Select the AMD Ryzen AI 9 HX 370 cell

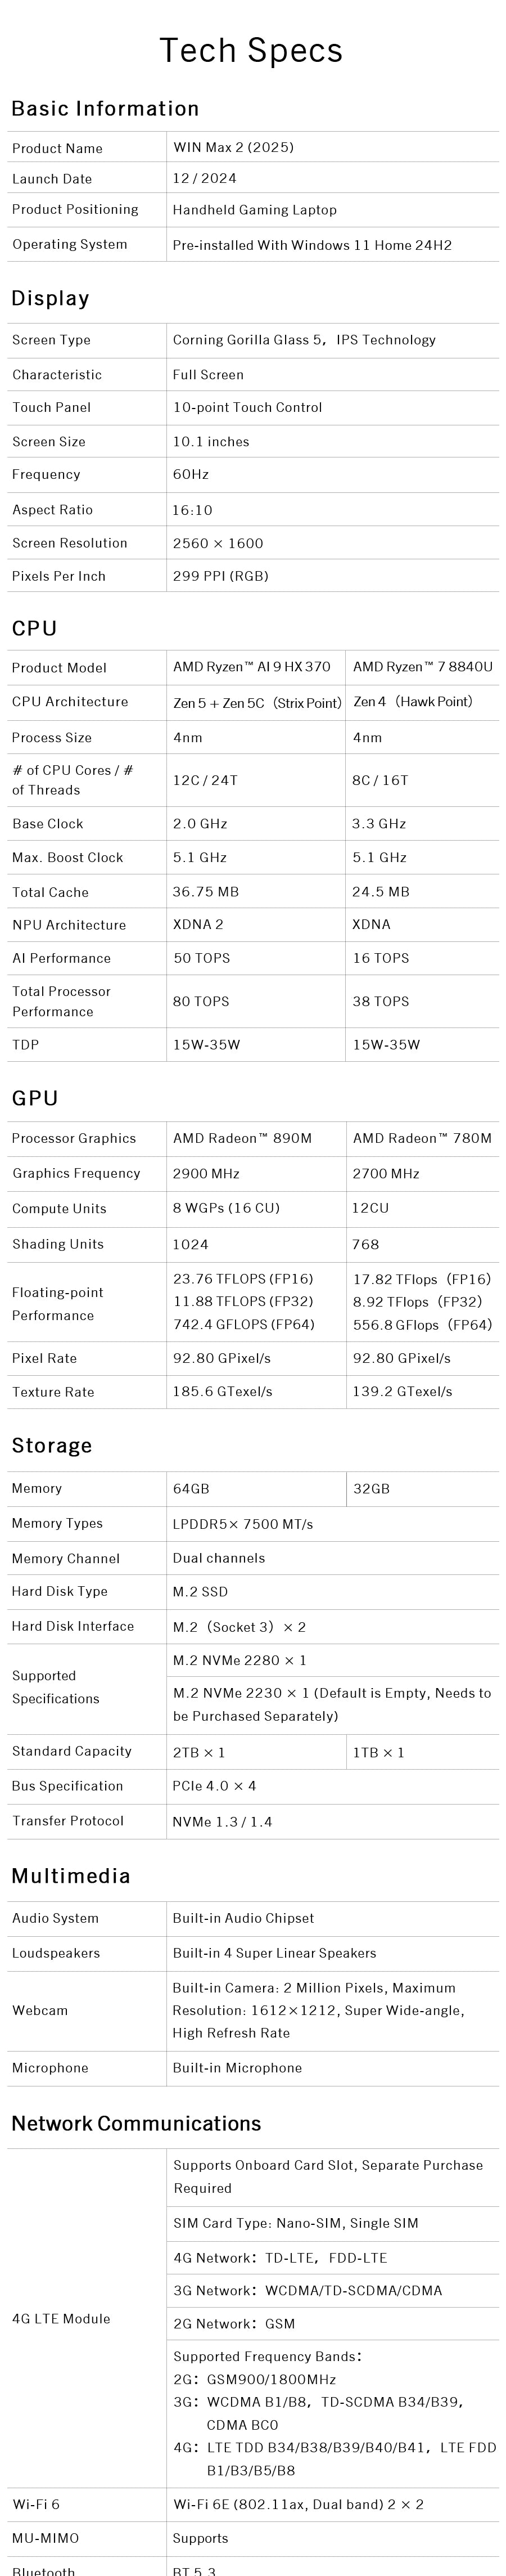[x=252, y=667]
